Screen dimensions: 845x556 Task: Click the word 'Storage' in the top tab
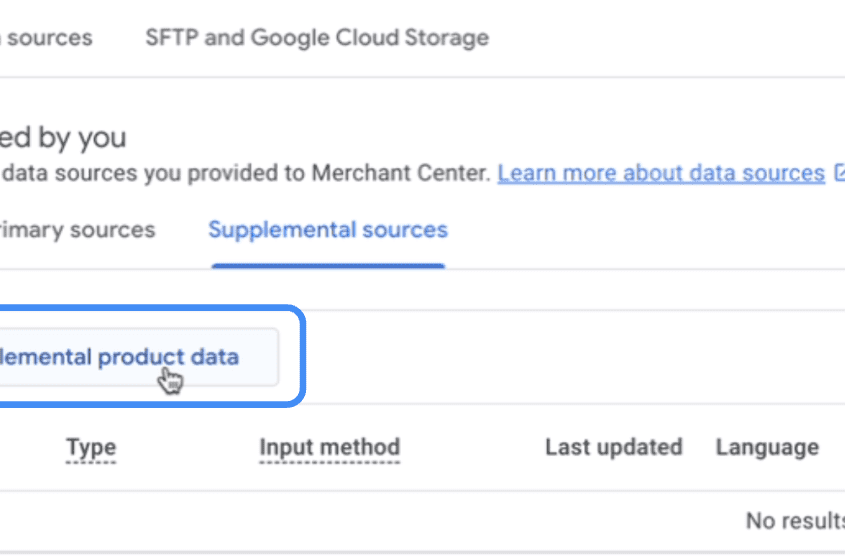(447, 38)
